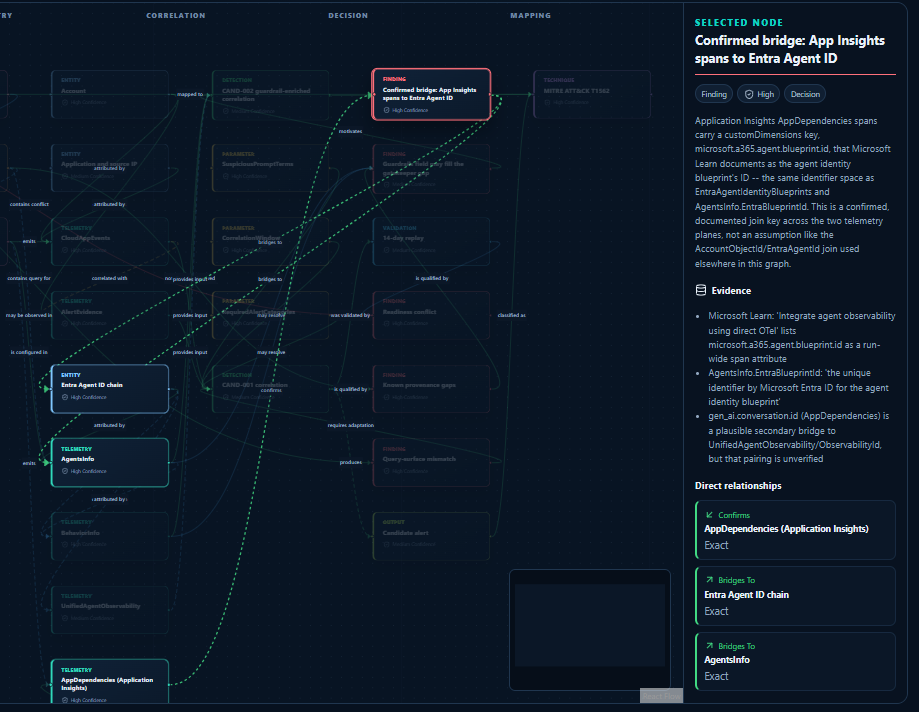Click confidence icon on Confirmed bridge node
This screenshot has height=712, width=919.
click(x=386, y=110)
